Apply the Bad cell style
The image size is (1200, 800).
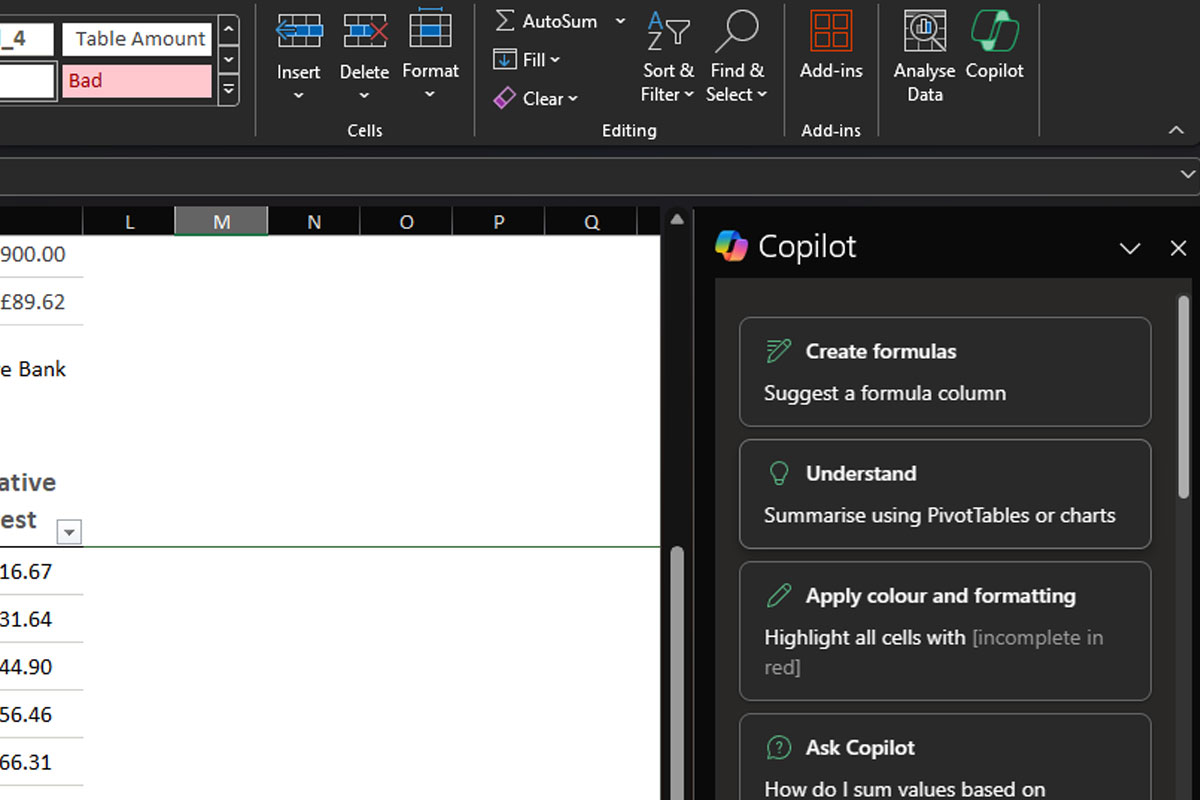click(x=137, y=81)
